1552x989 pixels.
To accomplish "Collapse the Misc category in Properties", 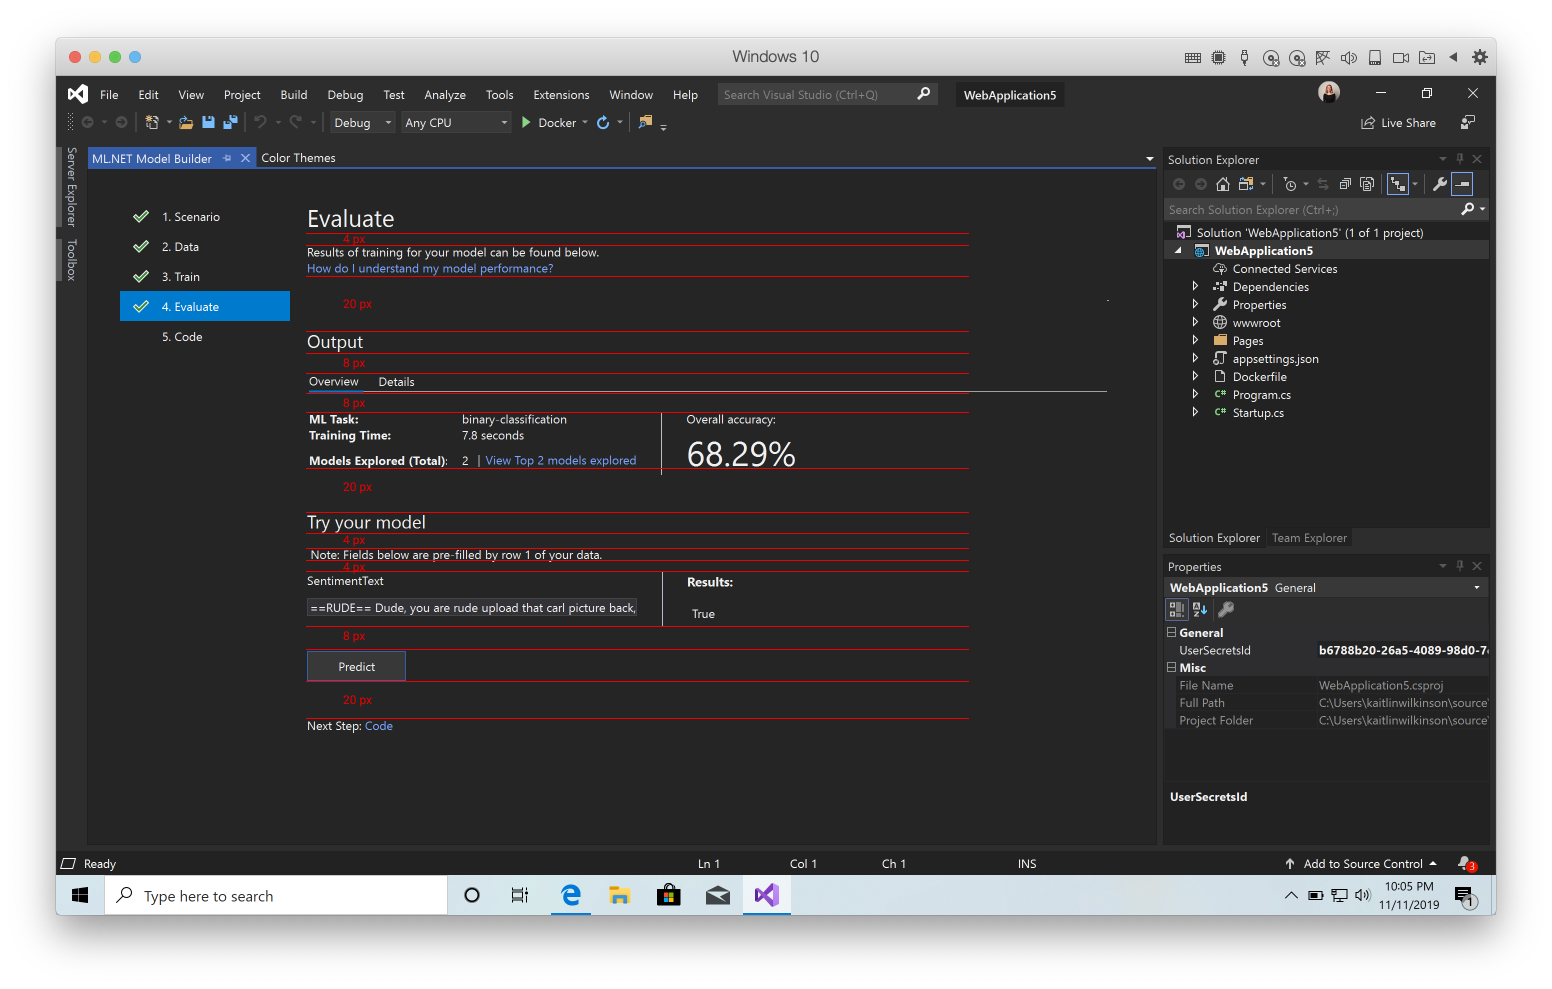I will click(x=1172, y=667).
